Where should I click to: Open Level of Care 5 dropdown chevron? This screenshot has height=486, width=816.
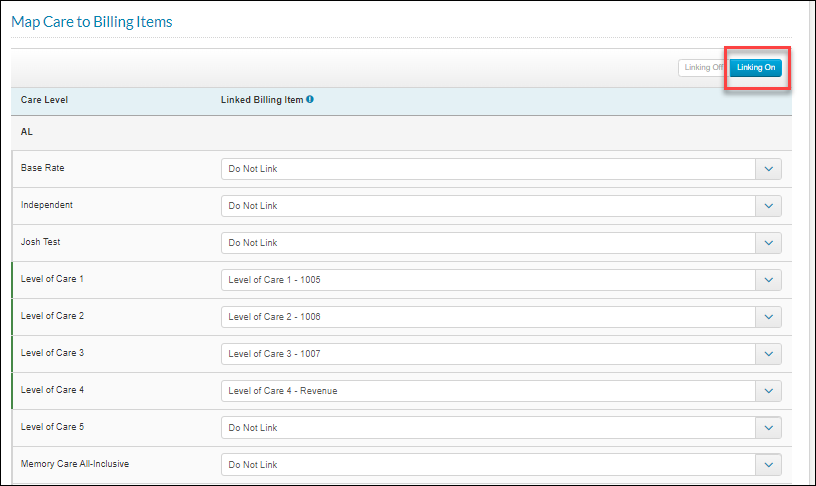(769, 428)
